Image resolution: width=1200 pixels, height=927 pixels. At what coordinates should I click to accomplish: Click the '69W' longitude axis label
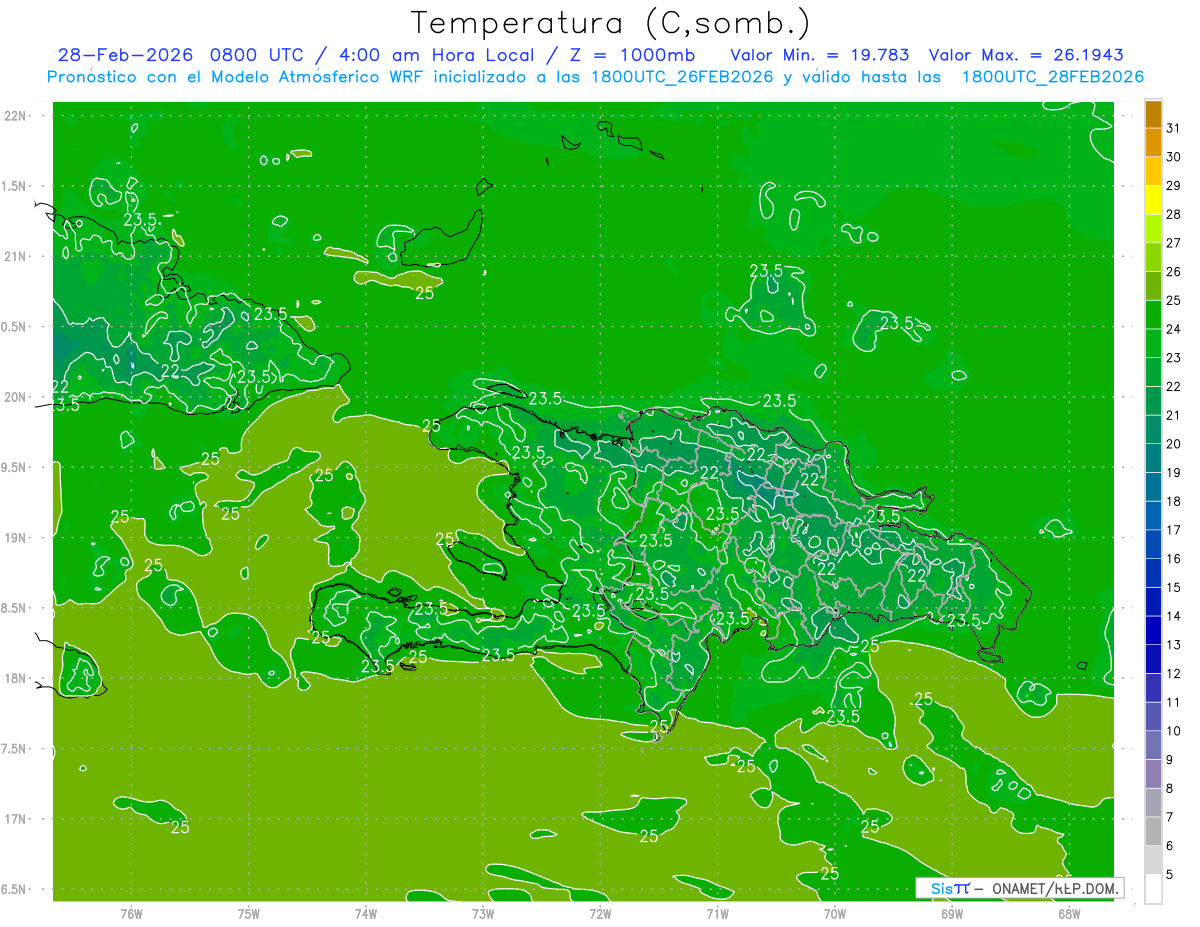(x=952, y=913)
